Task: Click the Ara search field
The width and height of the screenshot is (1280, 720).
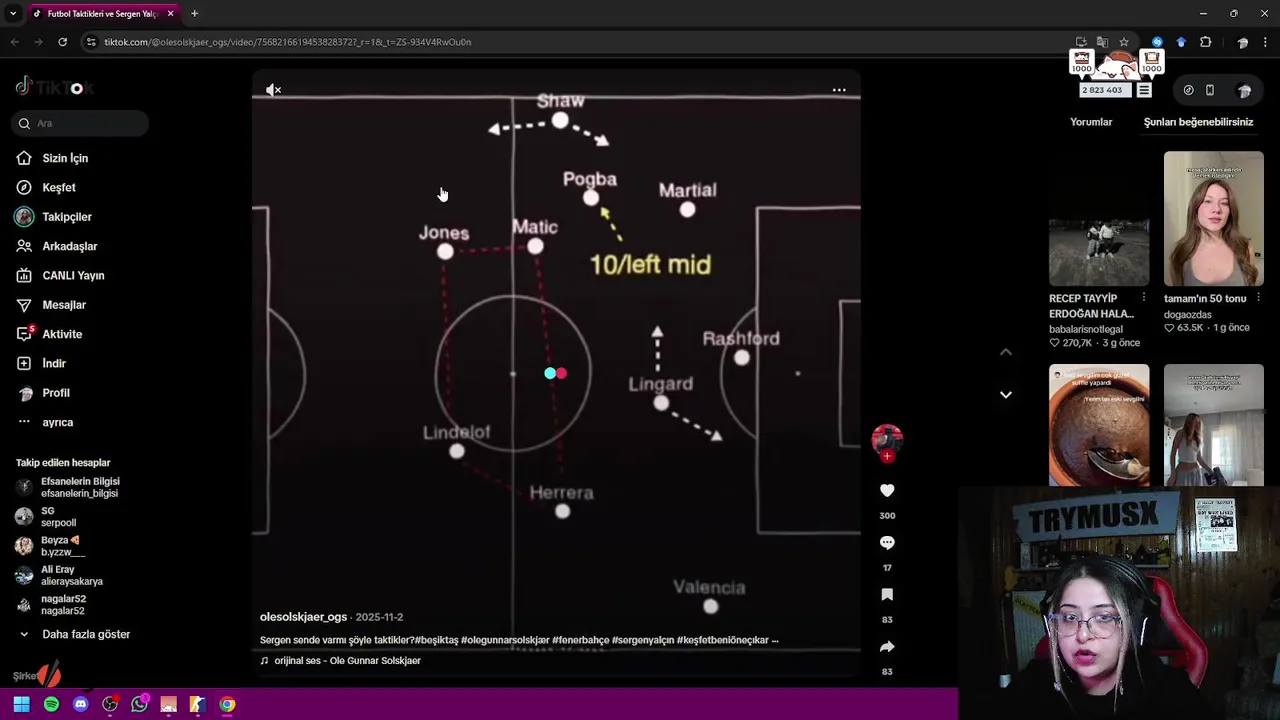Action: coord(81,123)
